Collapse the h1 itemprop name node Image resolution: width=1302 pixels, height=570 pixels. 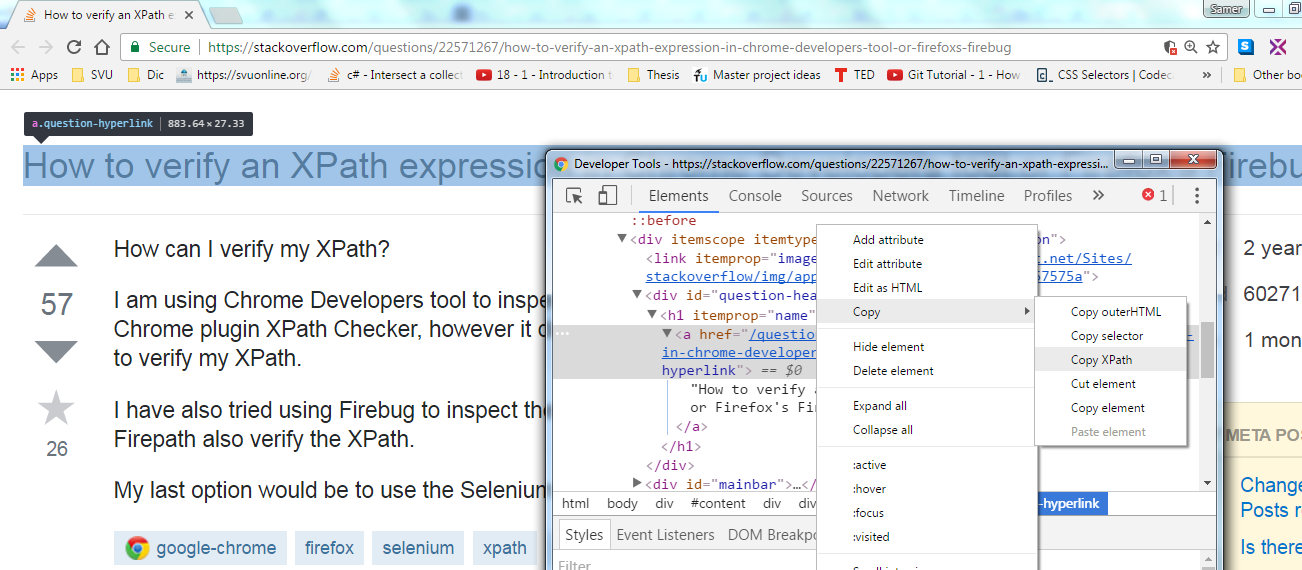pos(652,315)
